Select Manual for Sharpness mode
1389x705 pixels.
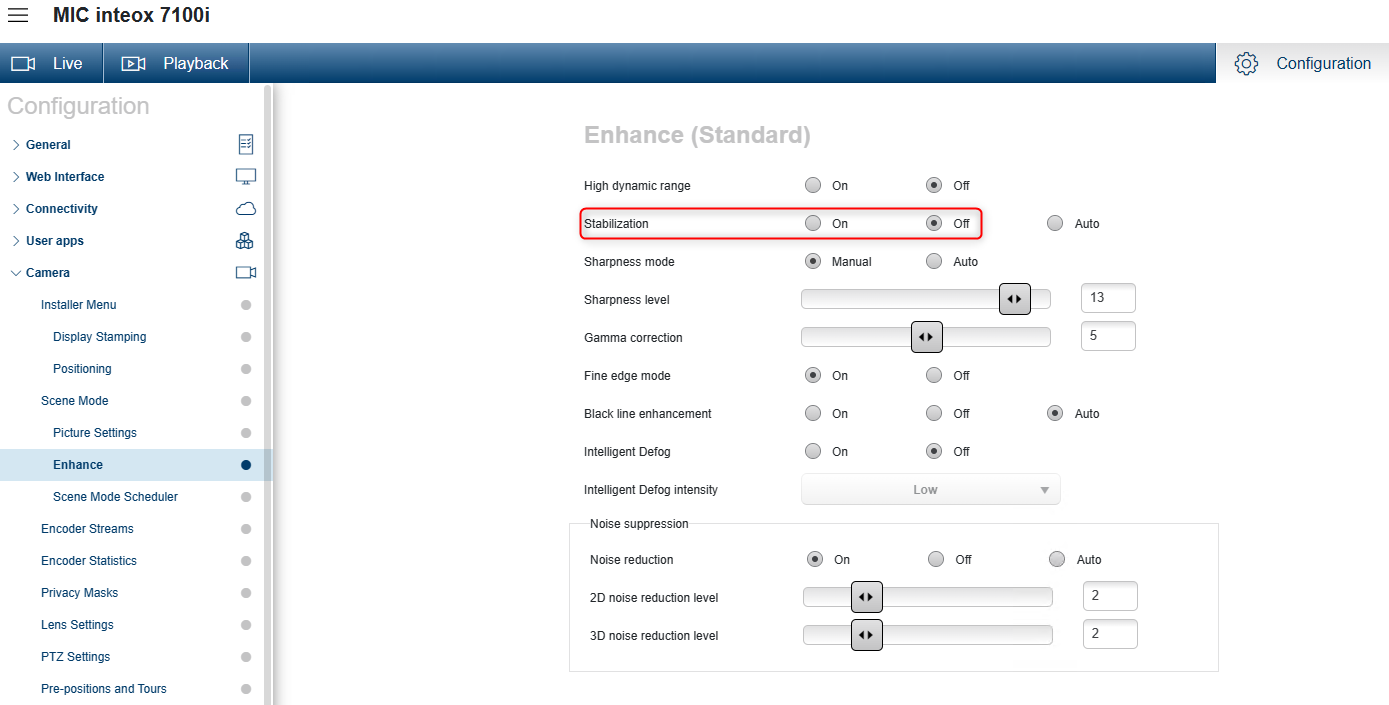pyautogui.click(x=813, y=261)
